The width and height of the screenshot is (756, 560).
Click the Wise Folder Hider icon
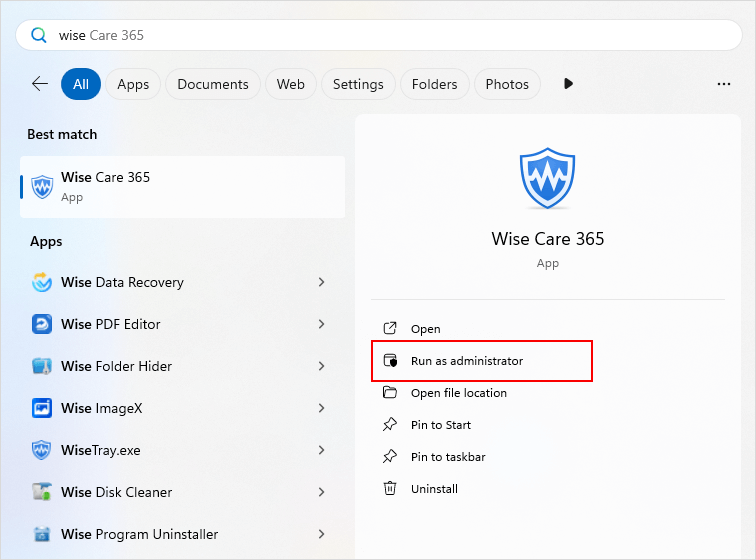(x=42, y=366)
